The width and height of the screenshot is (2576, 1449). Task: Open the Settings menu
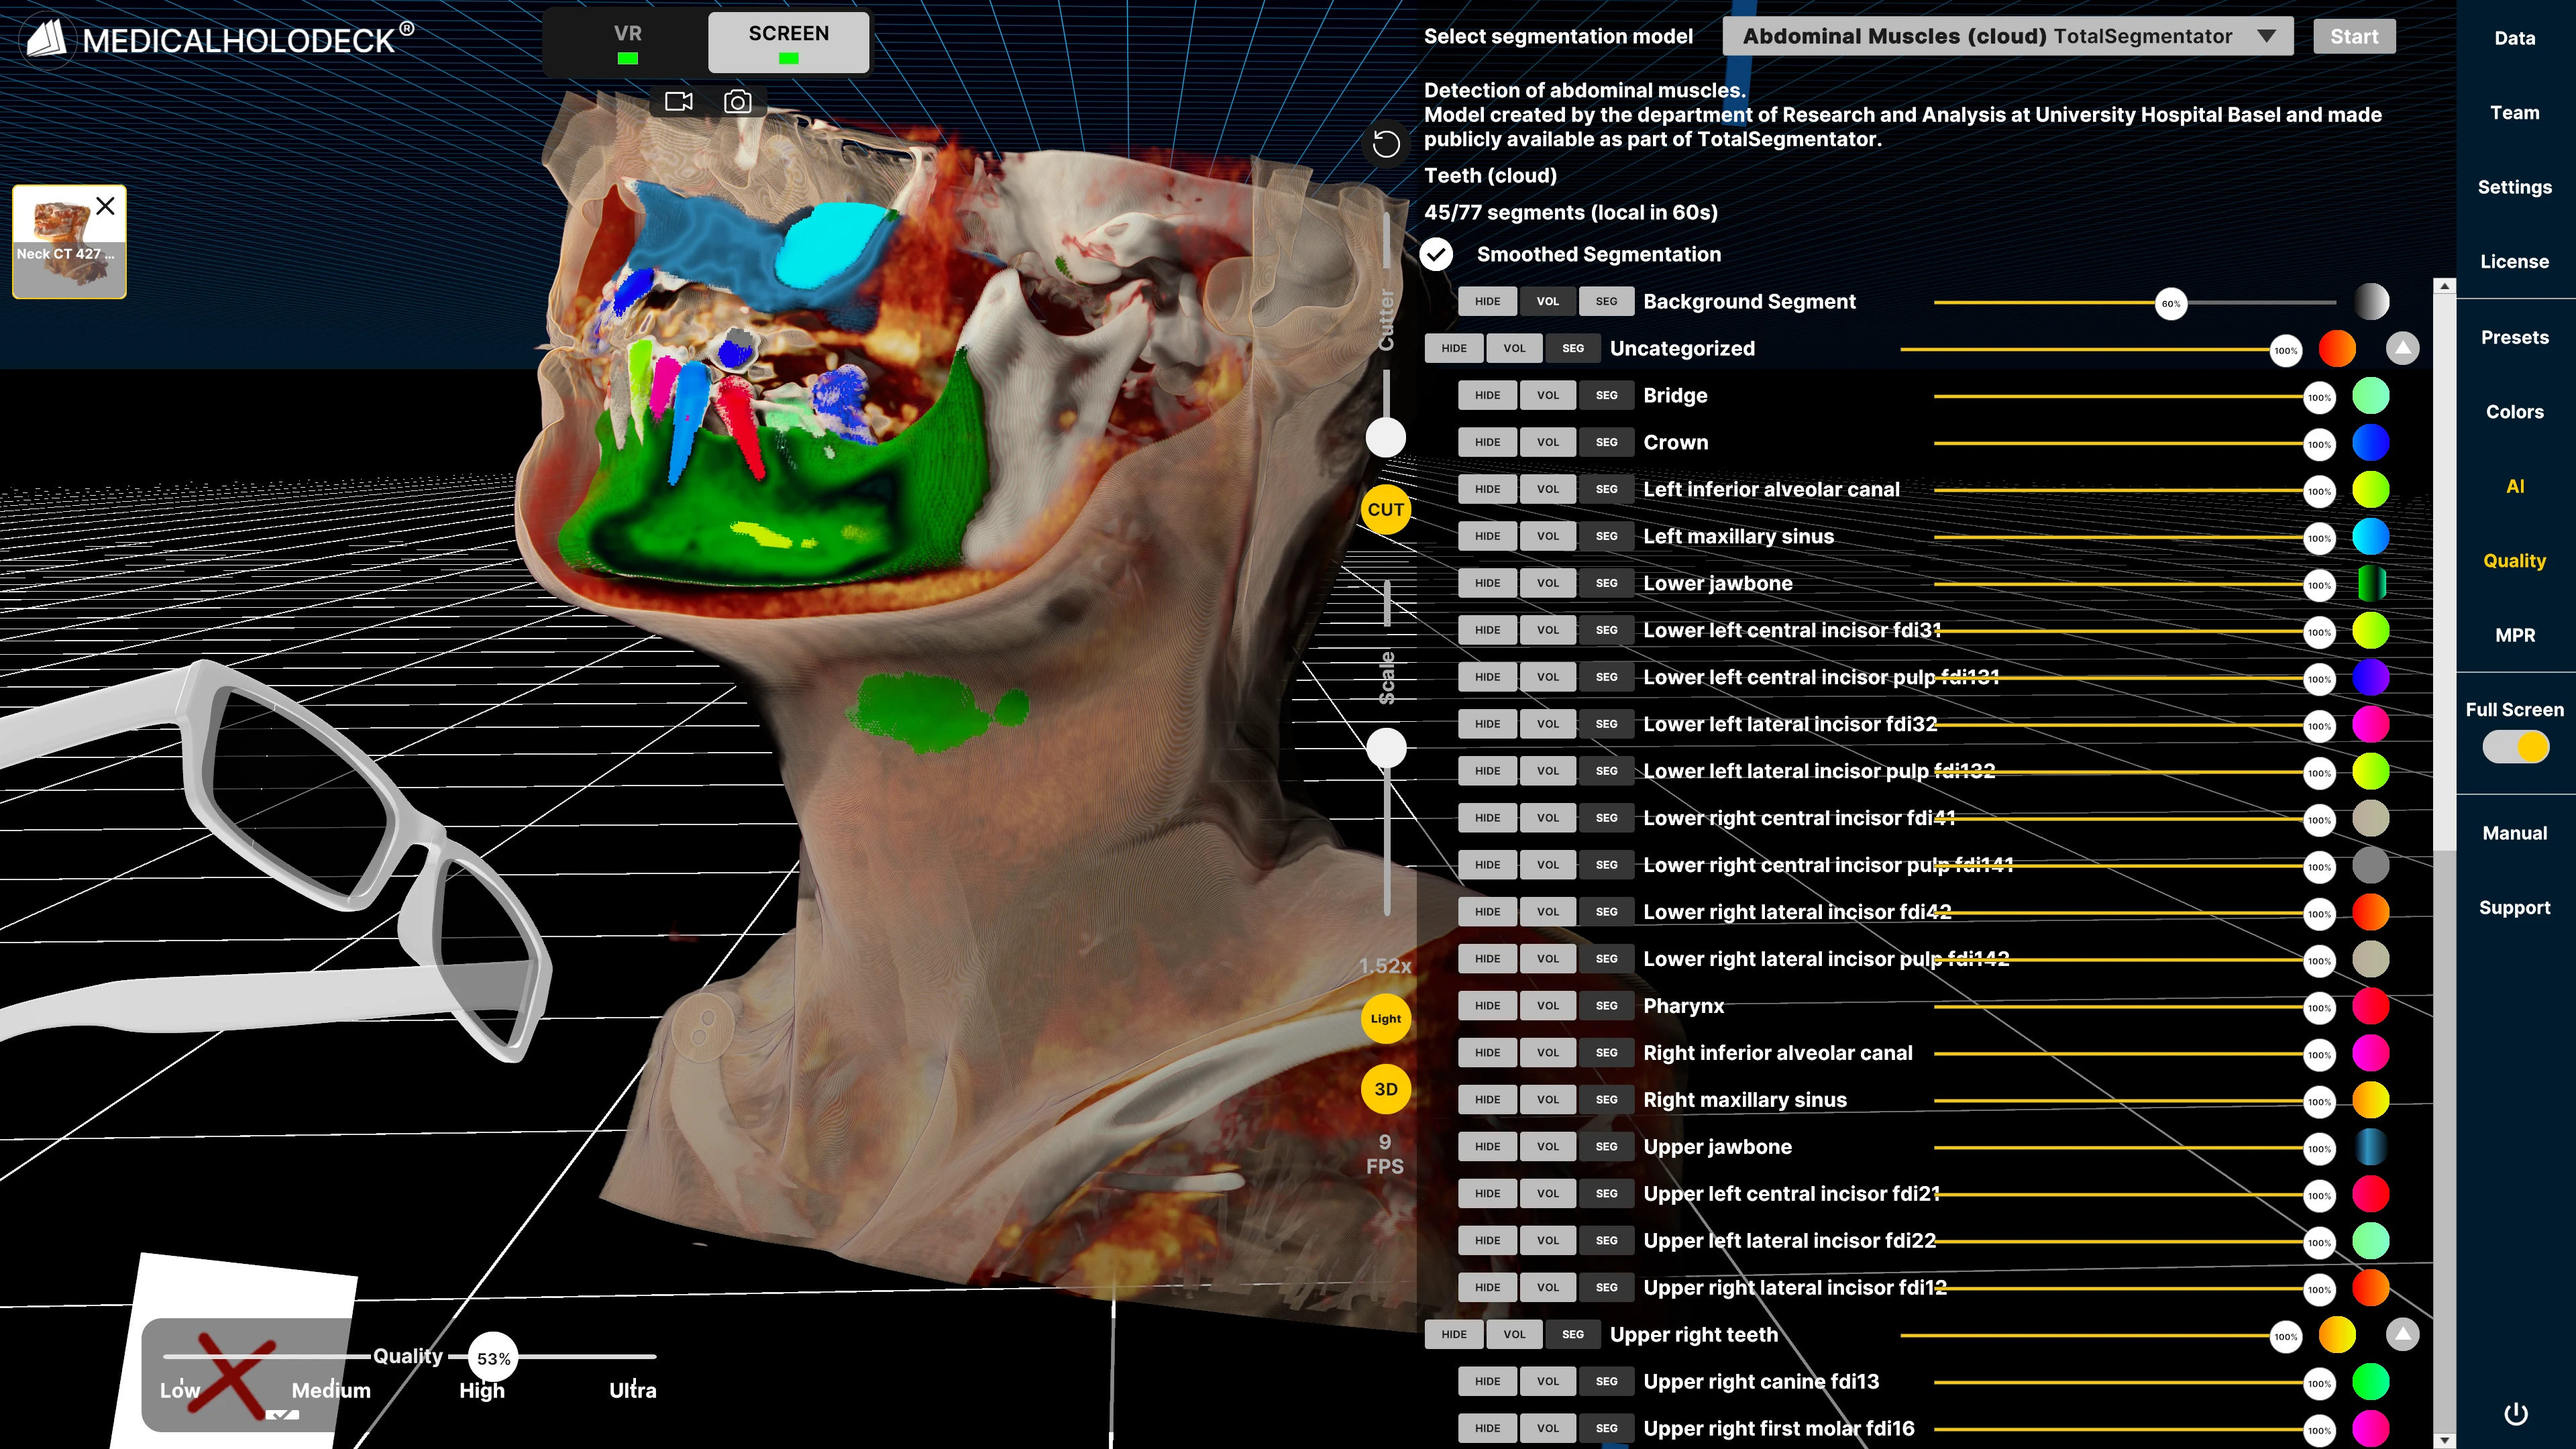point(2514,187)
